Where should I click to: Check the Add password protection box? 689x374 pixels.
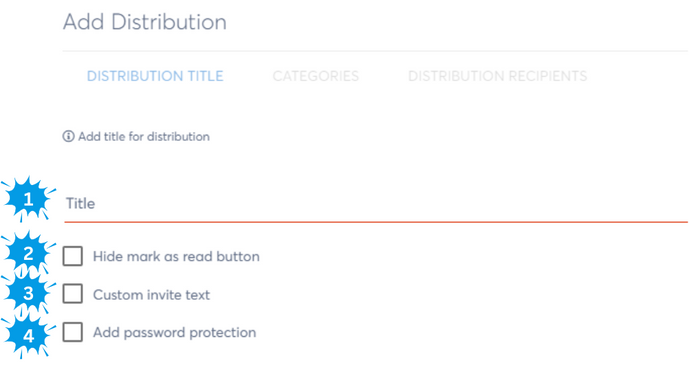pyautogui.click(x=73, y=332)
